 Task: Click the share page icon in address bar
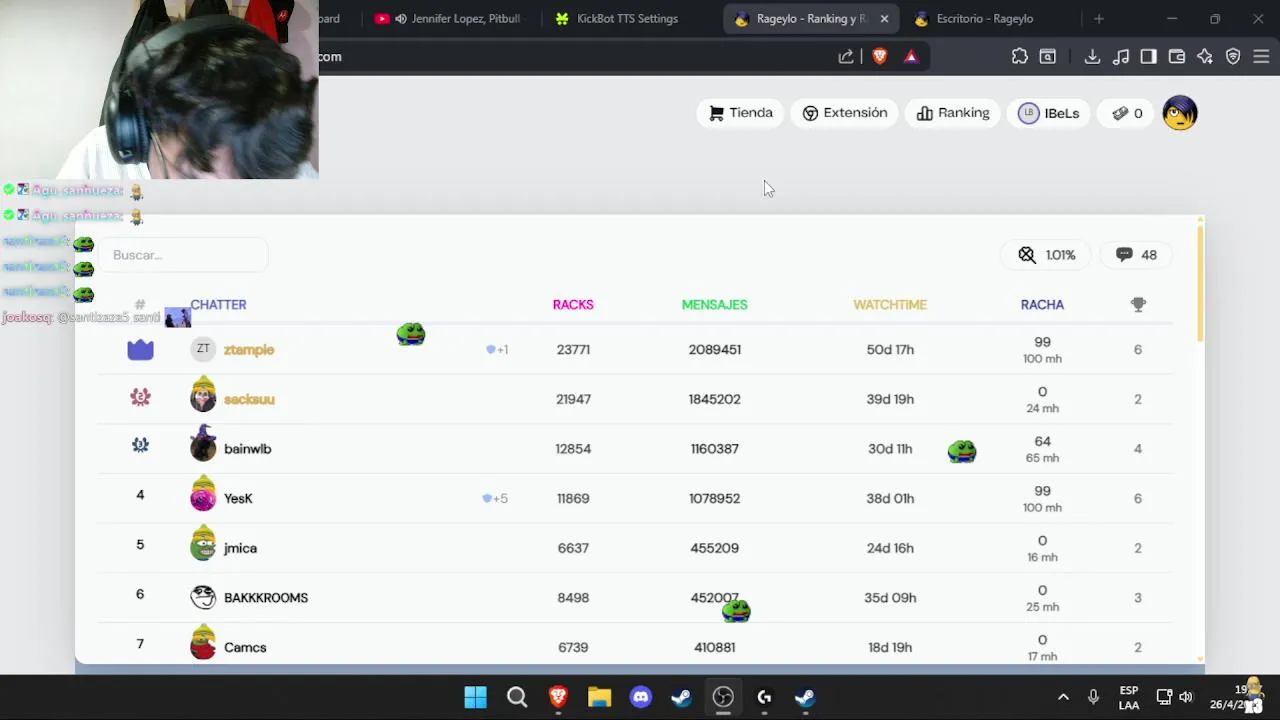pos(846,57)
